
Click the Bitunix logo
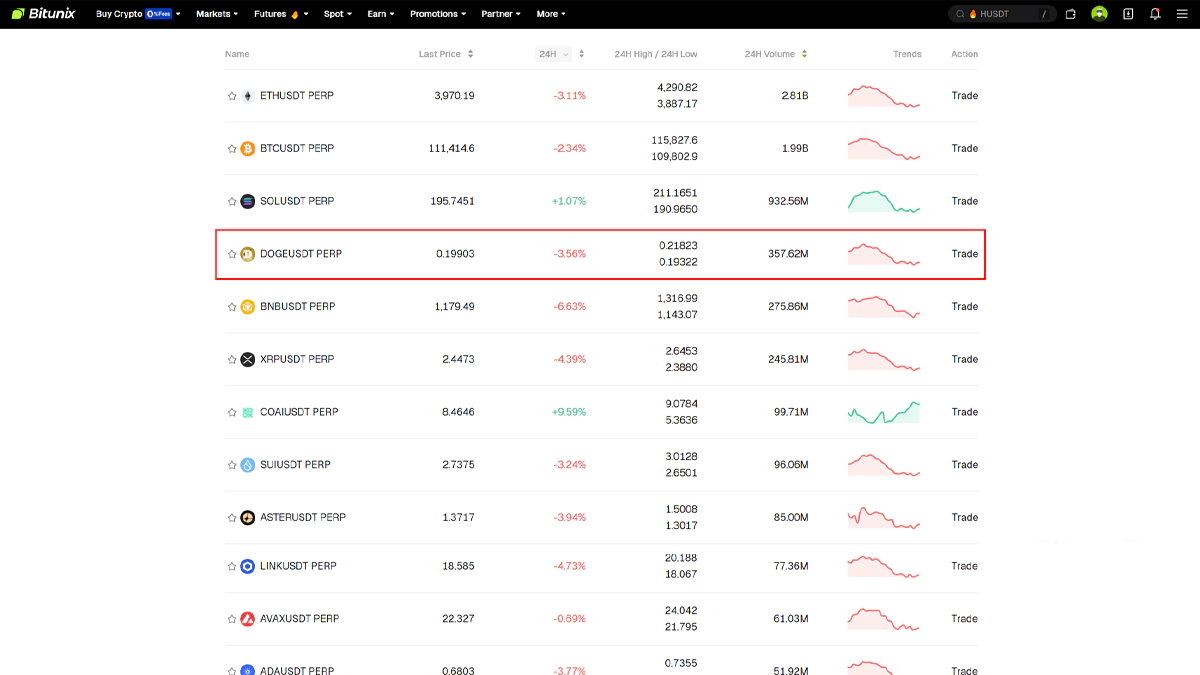(x=43, y=14)
